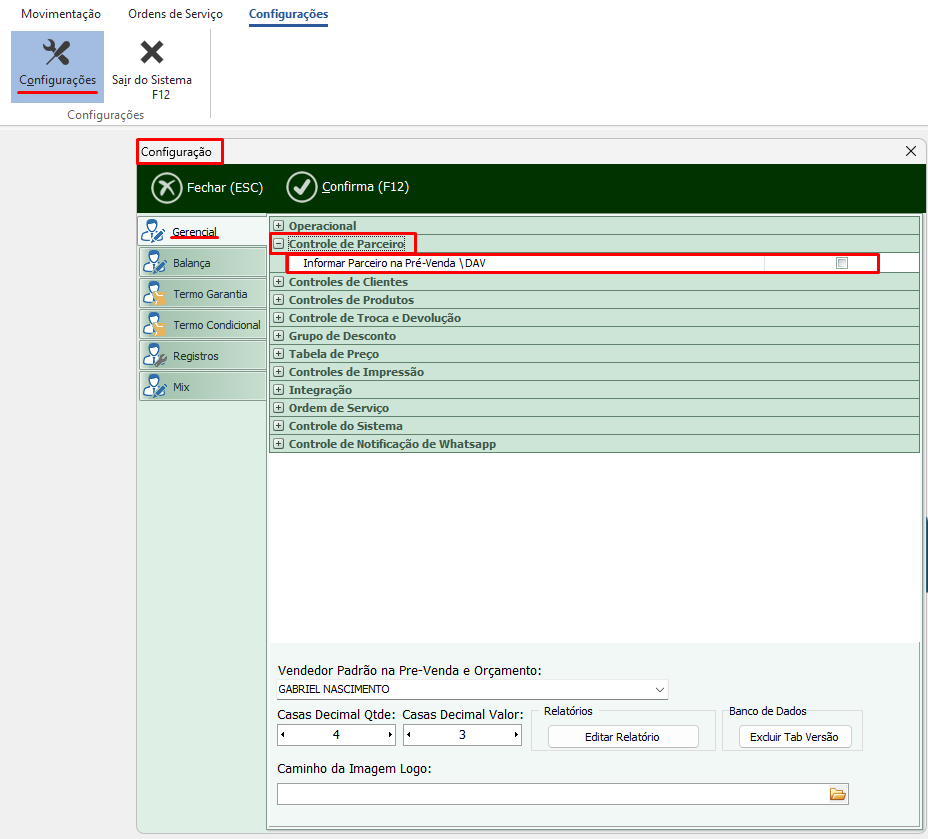Screen dimensions: 928x839
Task: Click the Configurações wrench icon in ribbon
Action: 57,53
